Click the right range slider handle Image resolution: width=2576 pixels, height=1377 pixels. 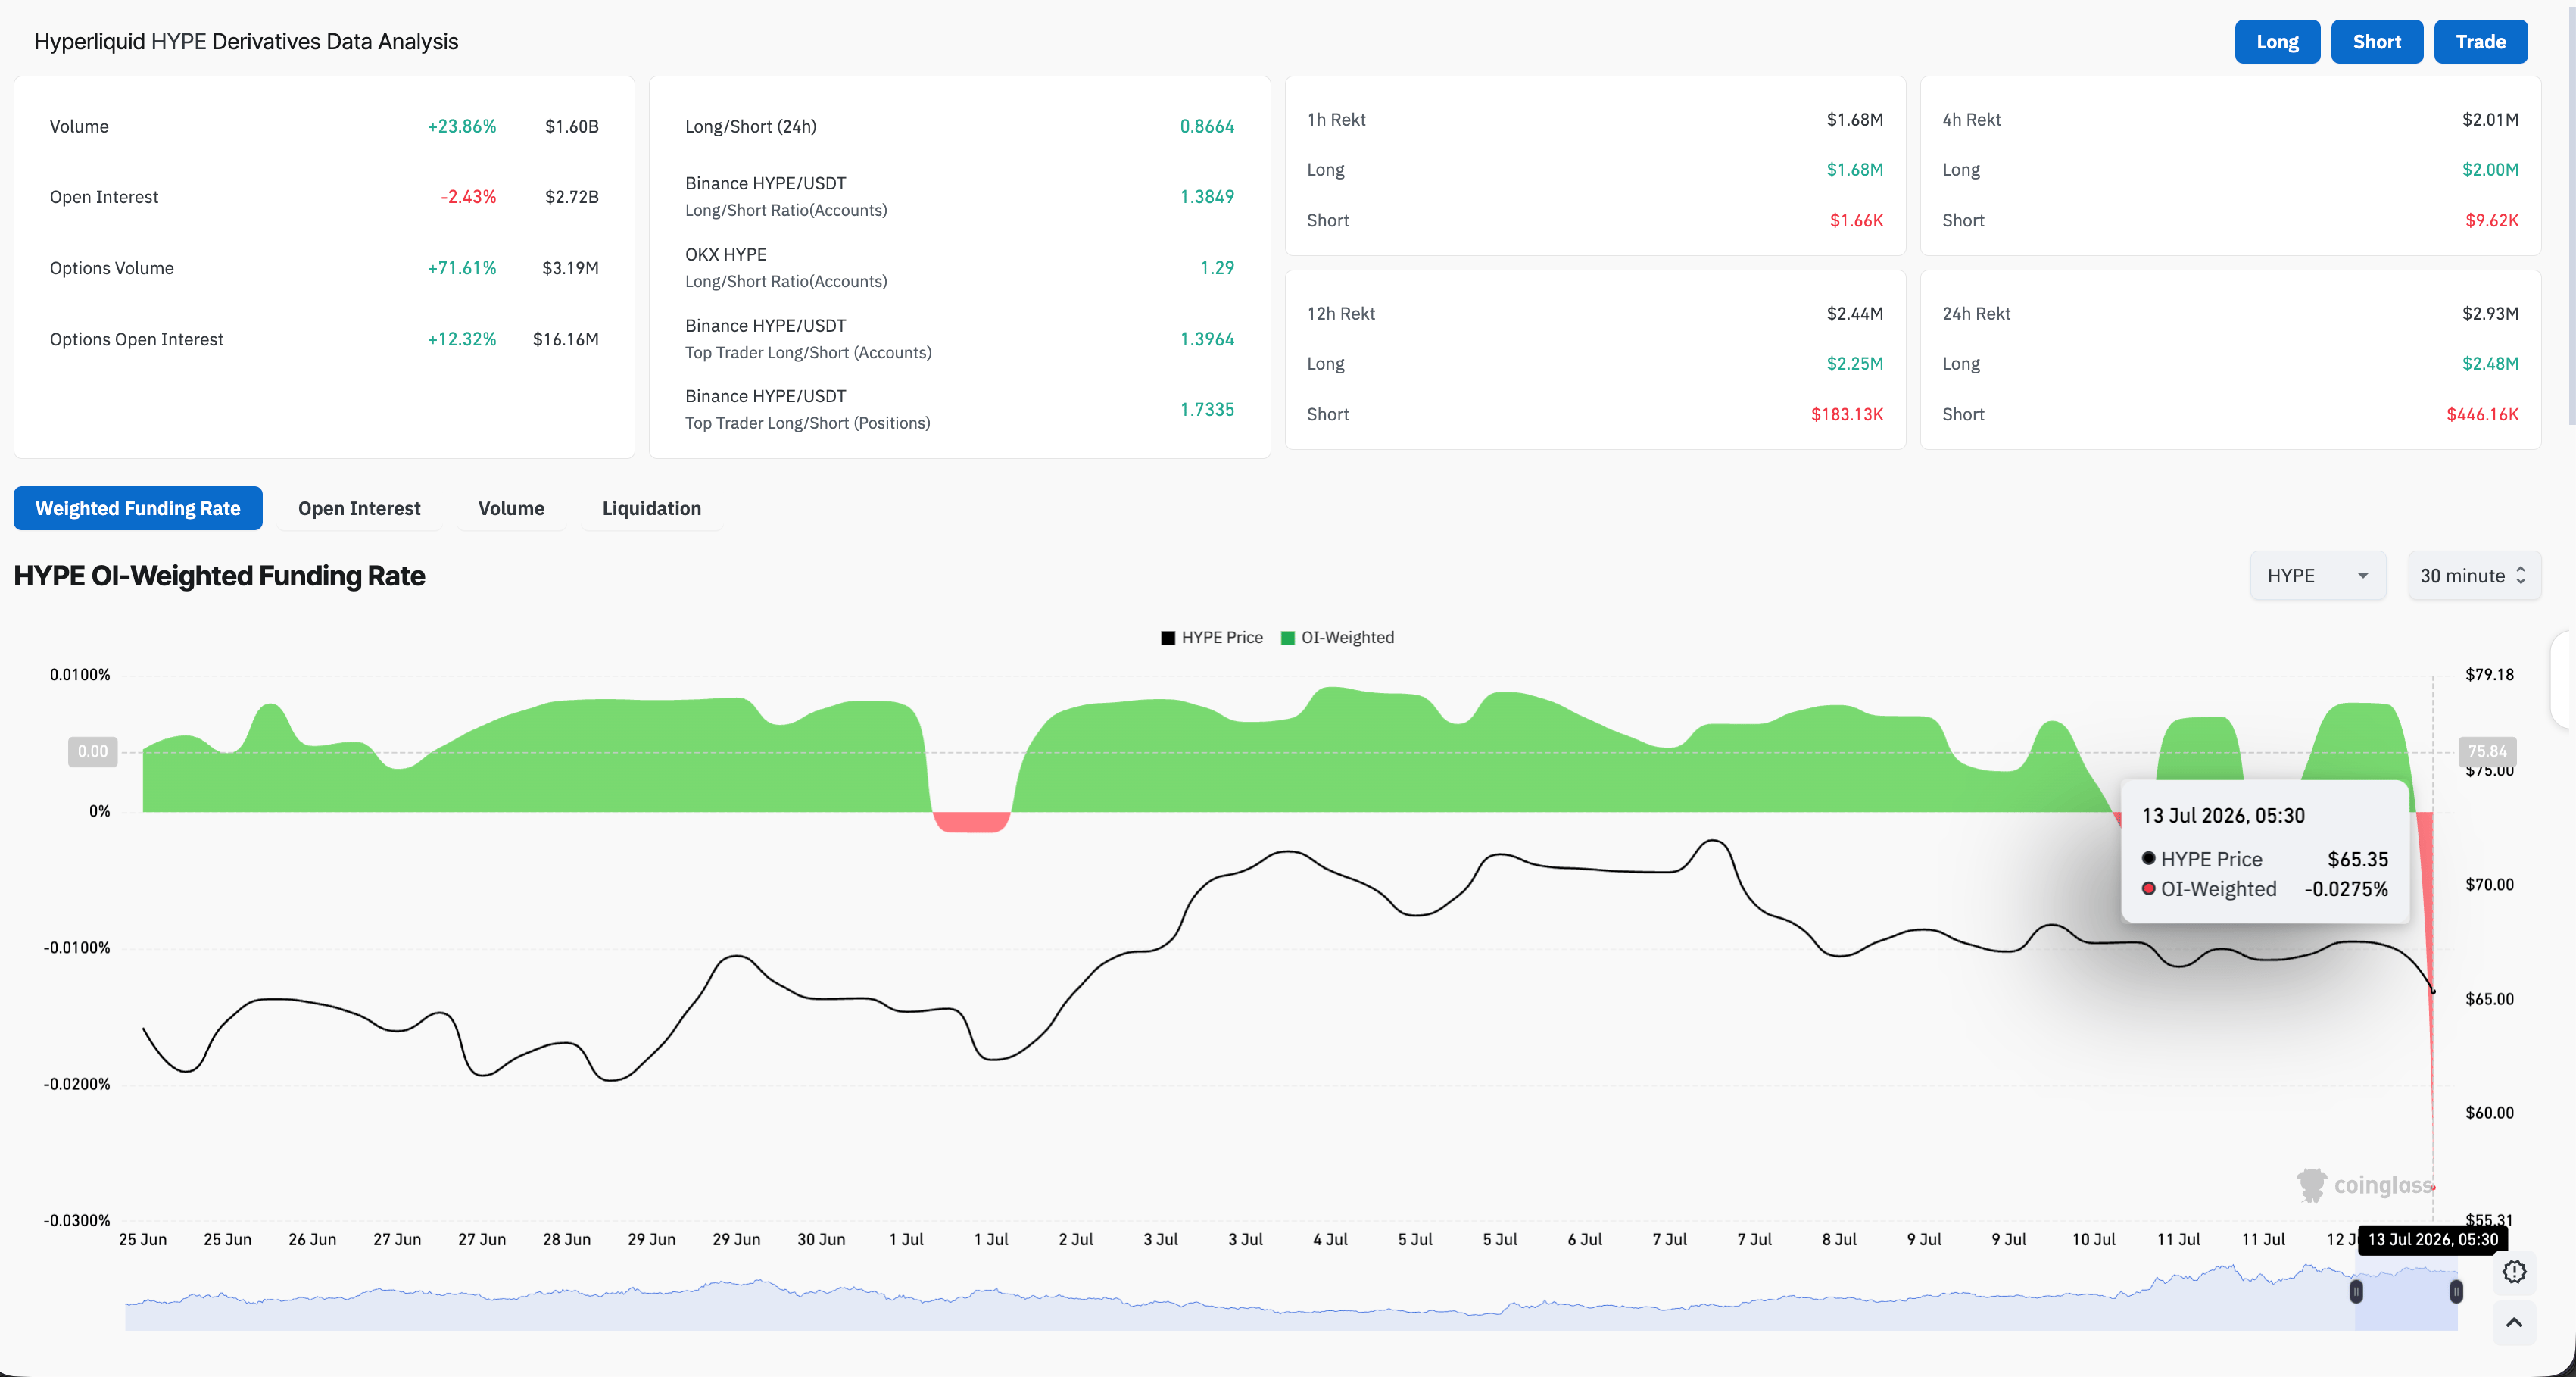[2456, 1292]
